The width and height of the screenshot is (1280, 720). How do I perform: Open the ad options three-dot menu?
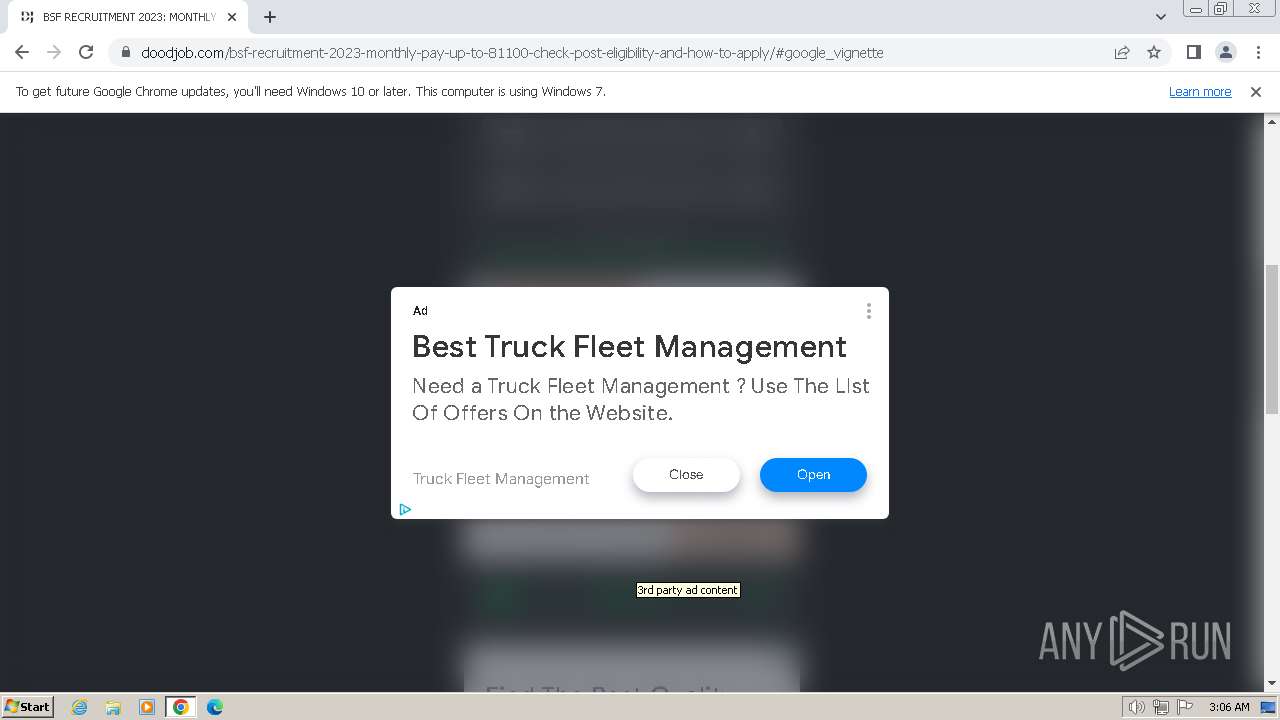click(869, 311)
